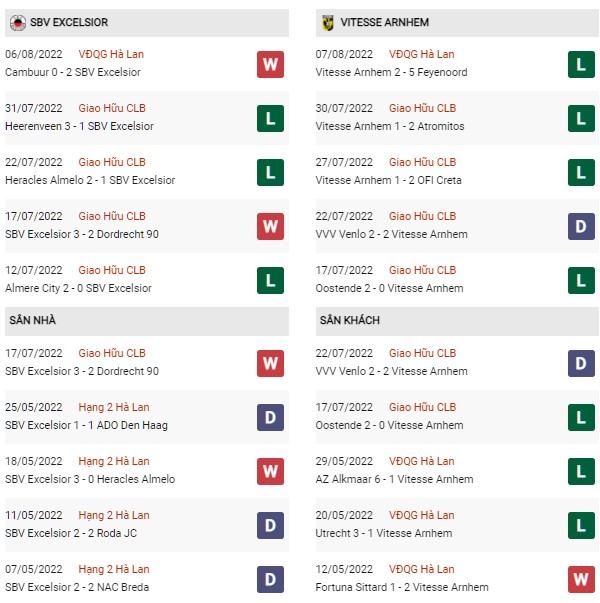Screen dimensions: 600x603
Task: Click the VITESSE ARNHEM team header
Action: [x=457, y=23]
